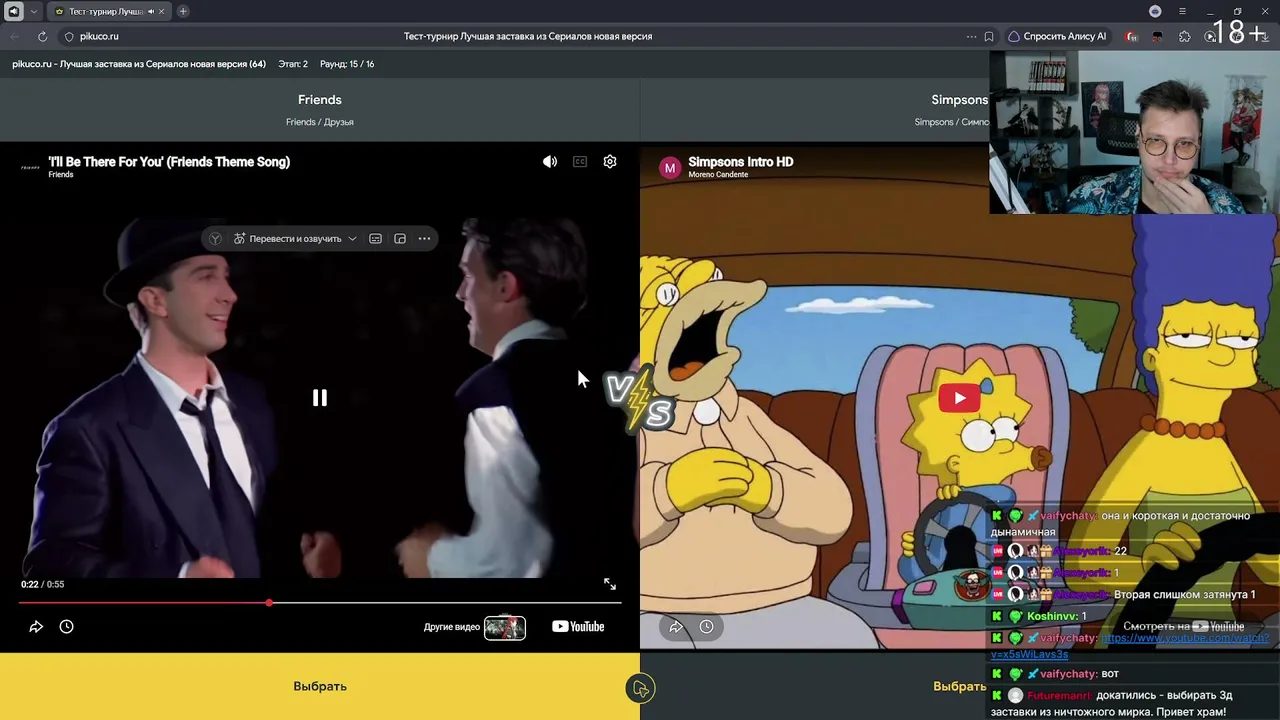Seek along the Friends video progress bar
Image resolution: width=1280 pixels, height=720 pixels.
point(320,603)
